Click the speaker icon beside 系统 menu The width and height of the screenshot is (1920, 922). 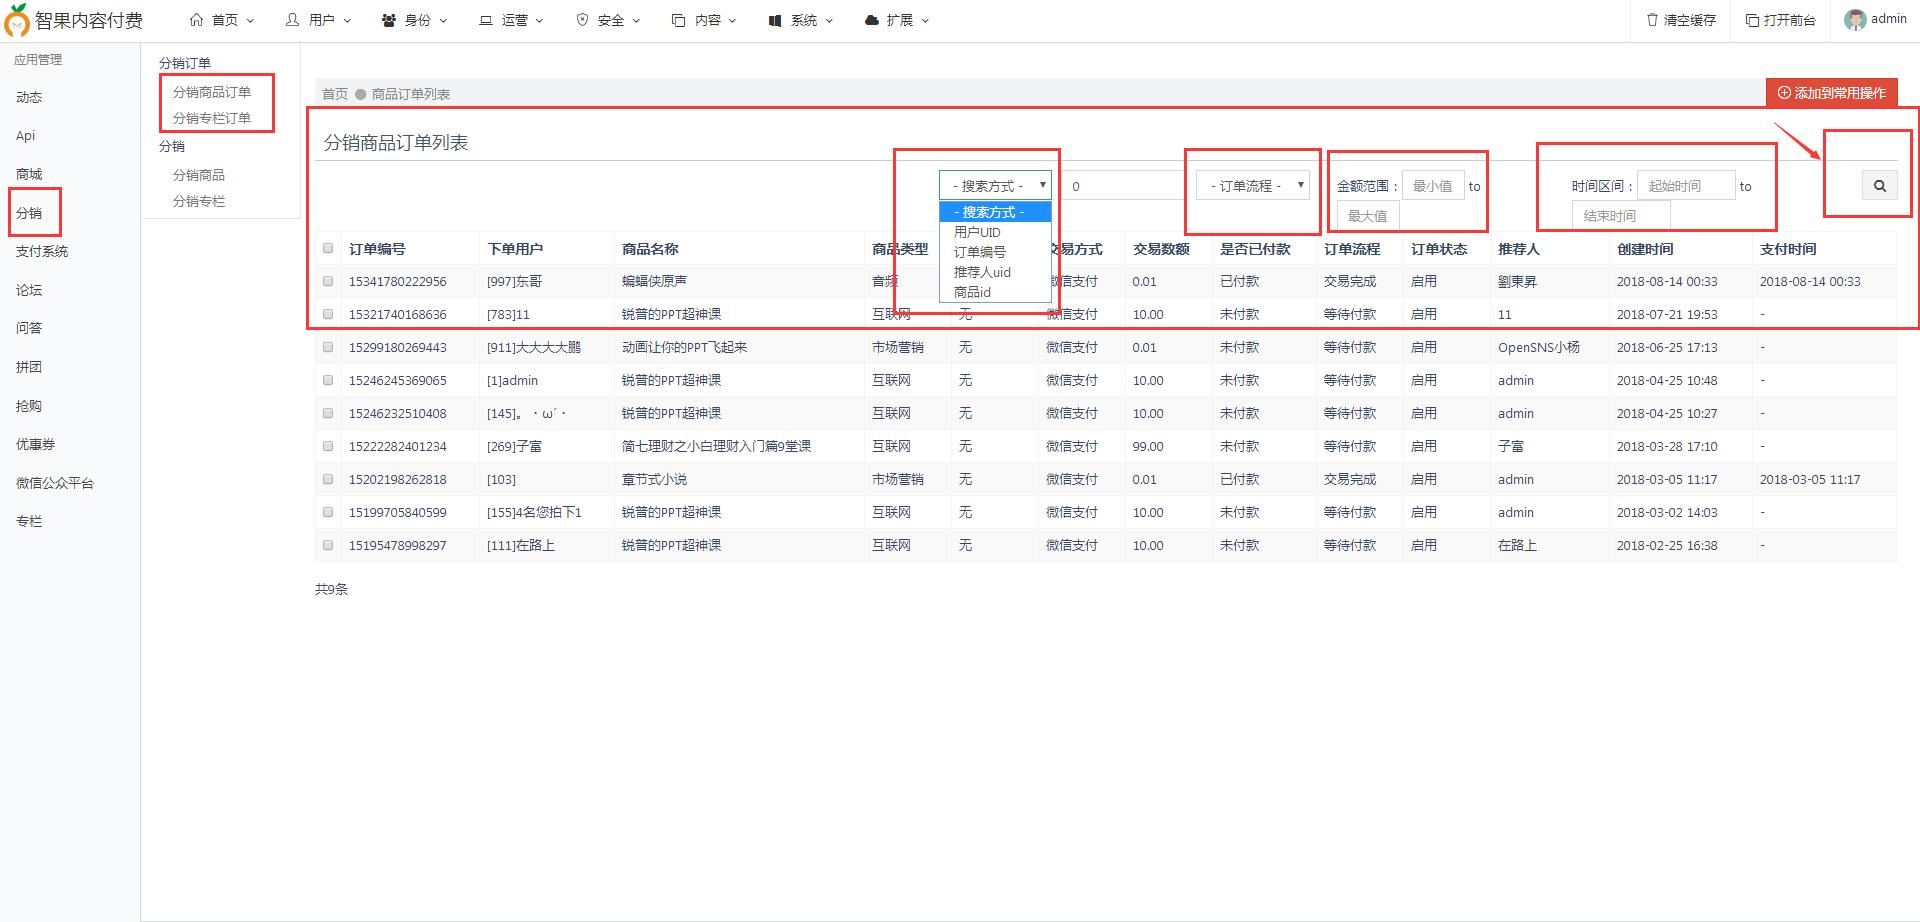pos(773,18)
